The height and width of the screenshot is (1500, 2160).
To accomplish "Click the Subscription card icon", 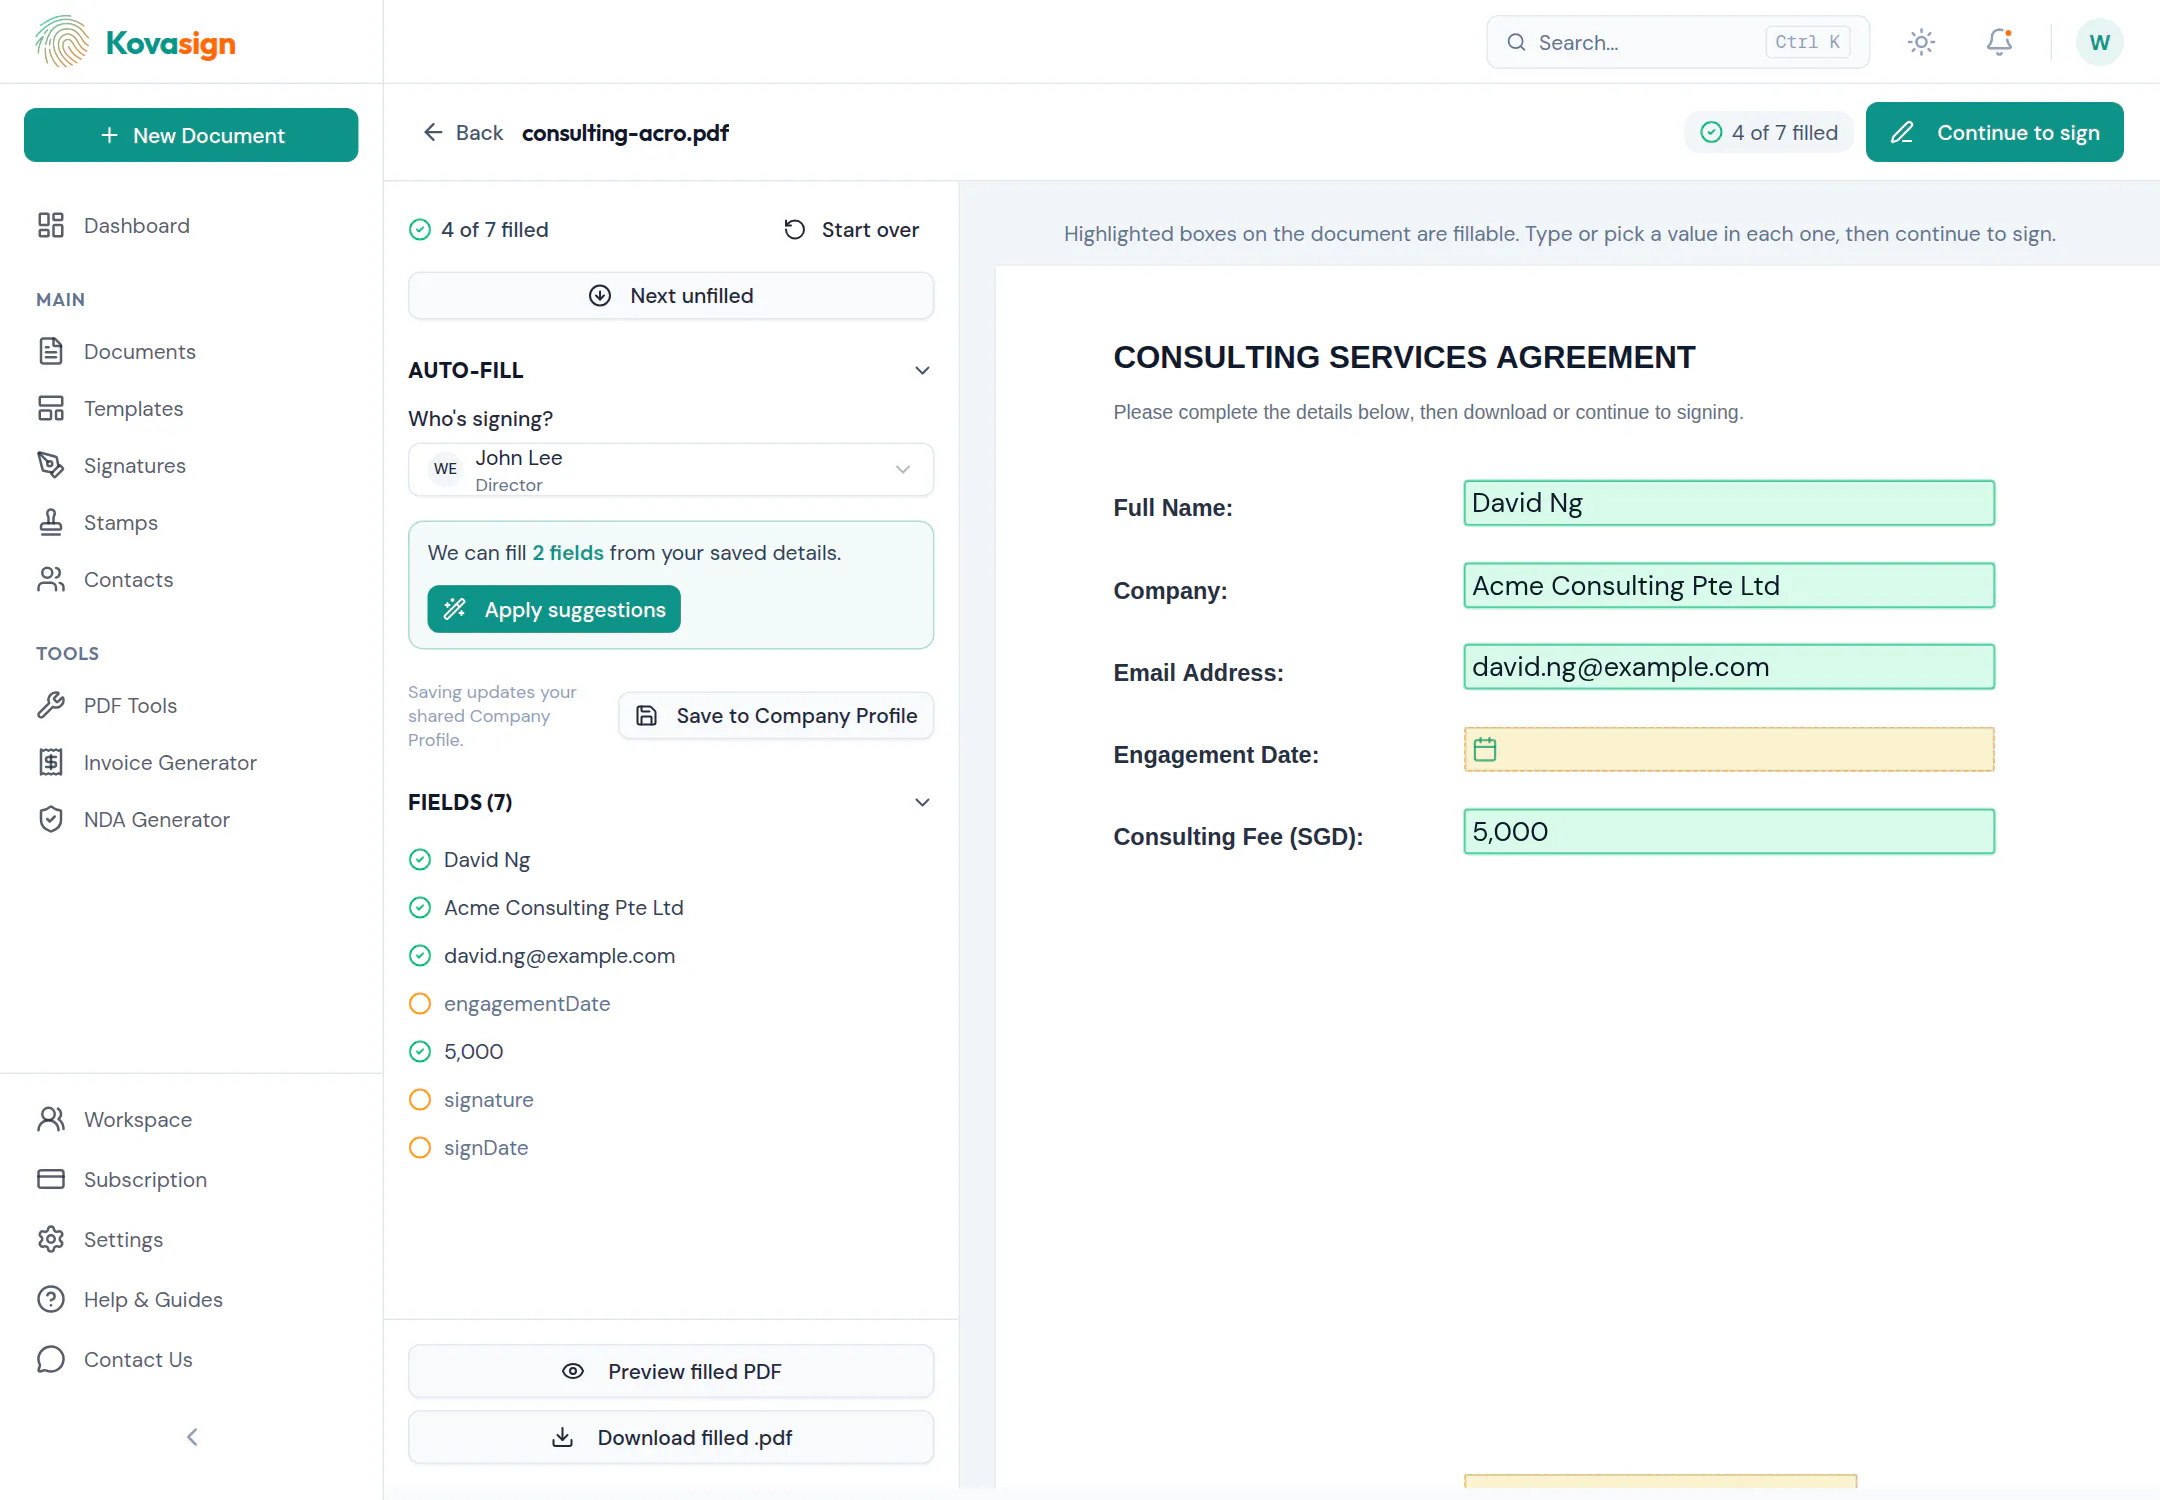I will pyautogui.click(x=51, y=1179).
